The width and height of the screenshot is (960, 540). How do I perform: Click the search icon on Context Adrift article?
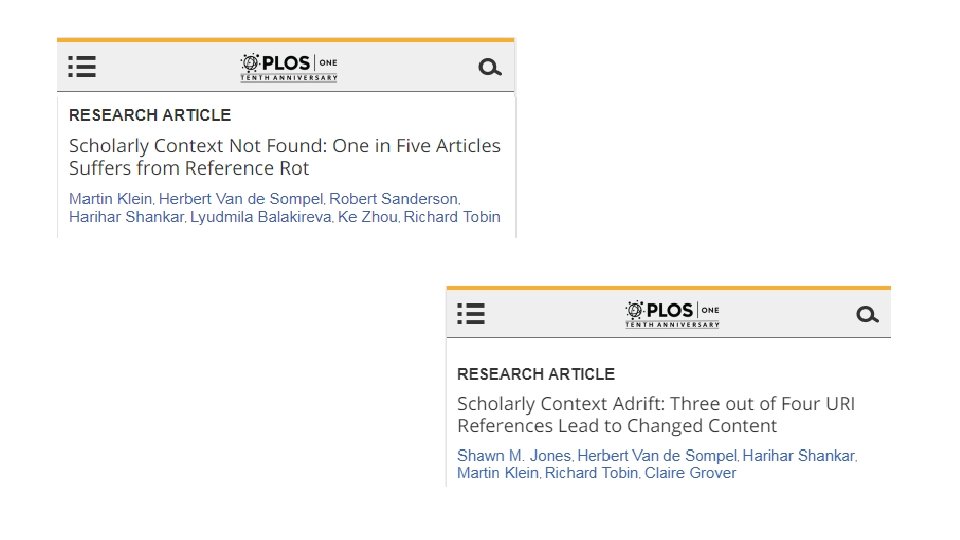coord(867,314)
